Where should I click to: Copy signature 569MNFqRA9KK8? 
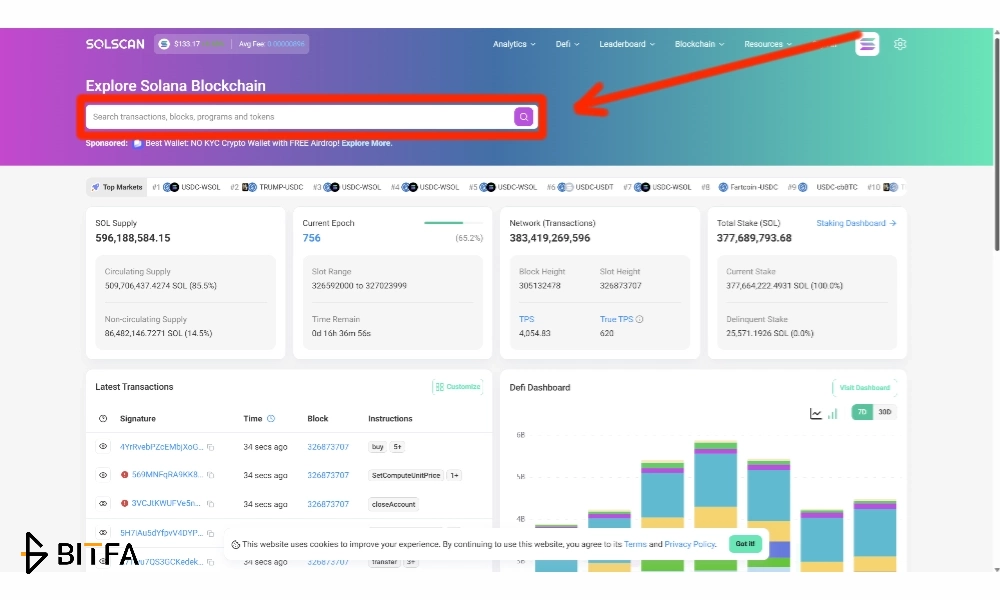[210, 476]
